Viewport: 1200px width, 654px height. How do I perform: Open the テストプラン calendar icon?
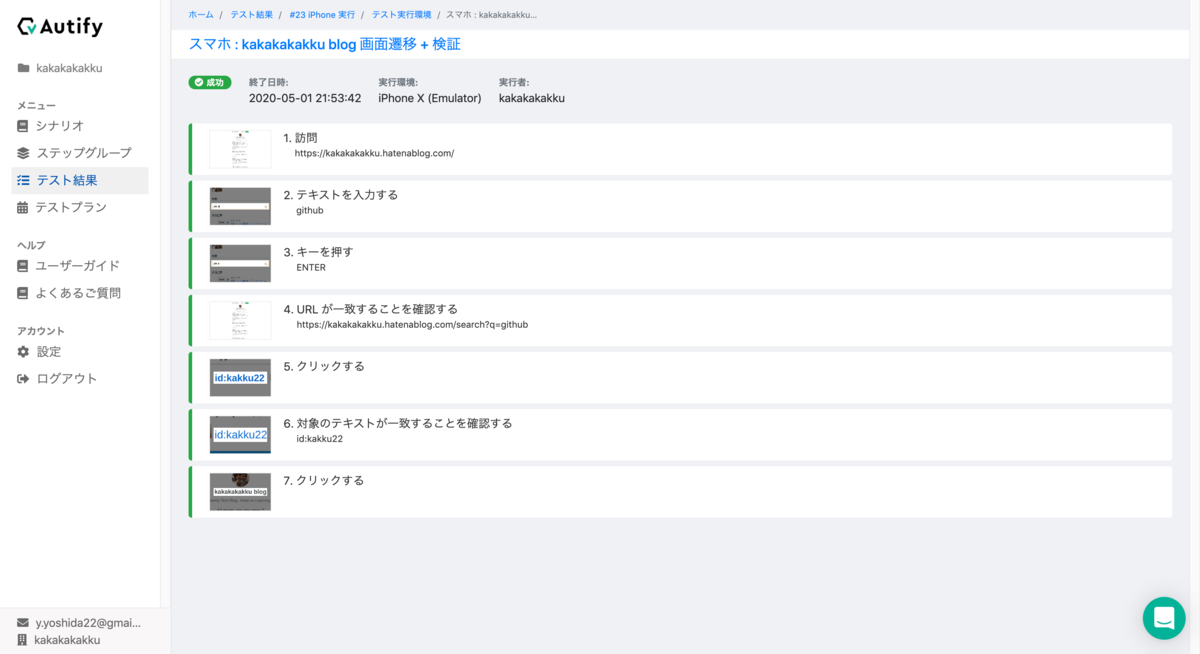tap(22, 208)
